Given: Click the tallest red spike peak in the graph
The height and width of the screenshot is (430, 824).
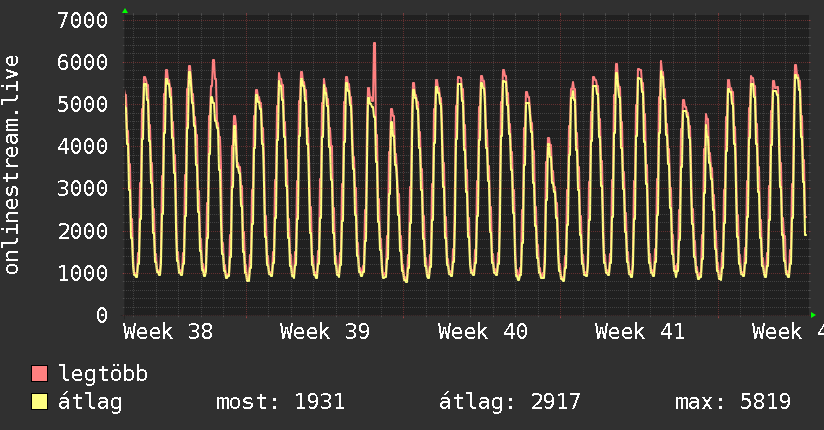Looking at the screenshot, I should coord(374,44).
